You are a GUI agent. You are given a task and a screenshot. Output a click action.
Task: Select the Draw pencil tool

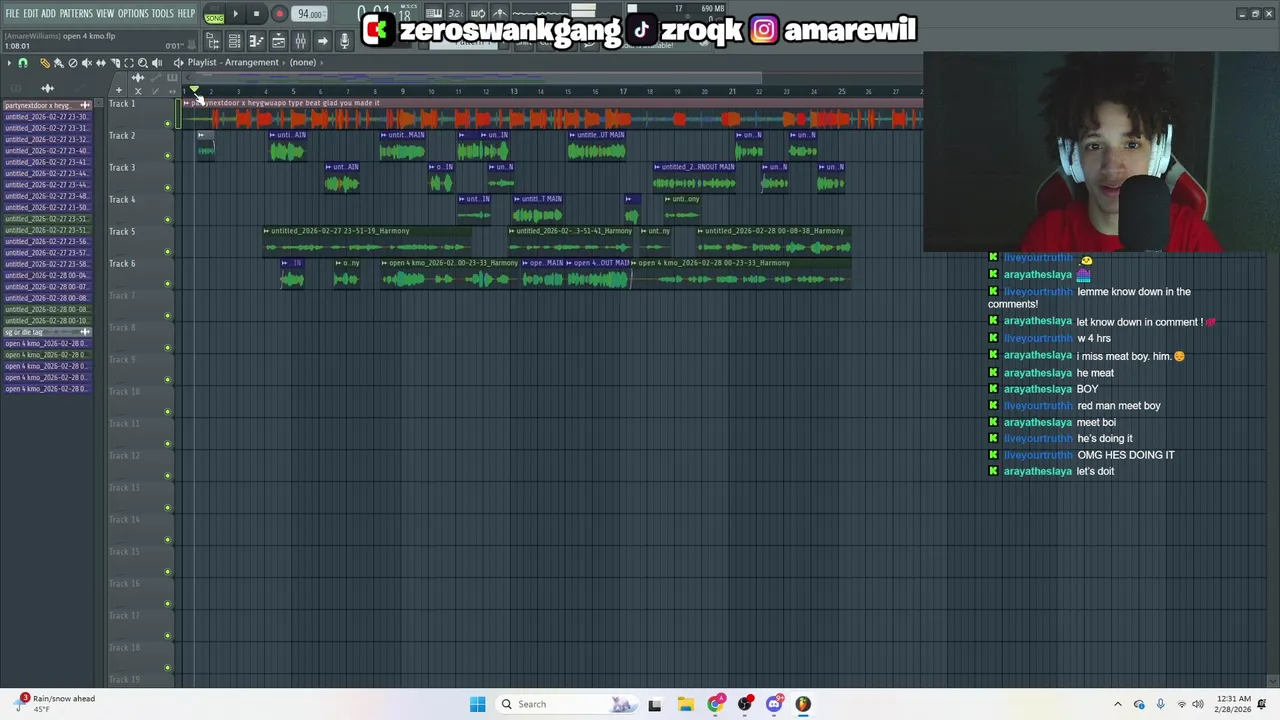(x=44, y=63)
